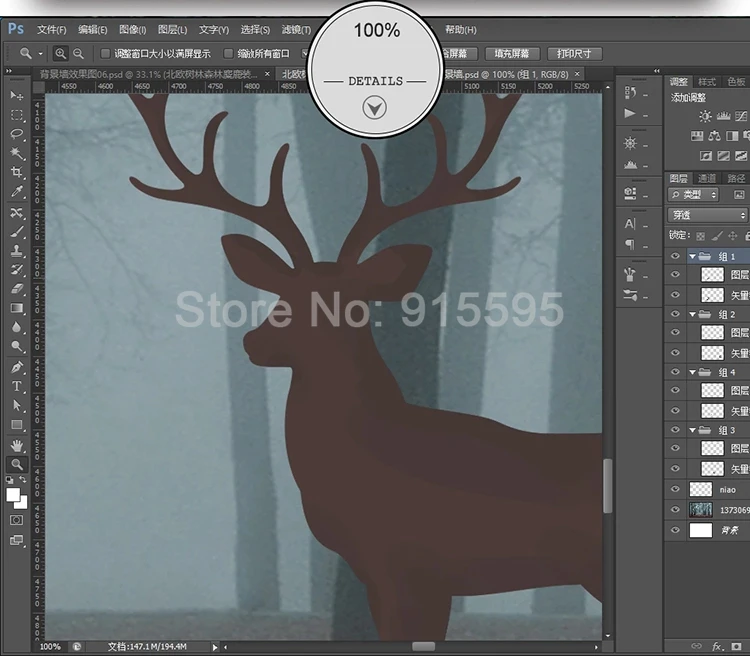Select the Lasso tool
750x666 pixels.
[x=17, y=134]
